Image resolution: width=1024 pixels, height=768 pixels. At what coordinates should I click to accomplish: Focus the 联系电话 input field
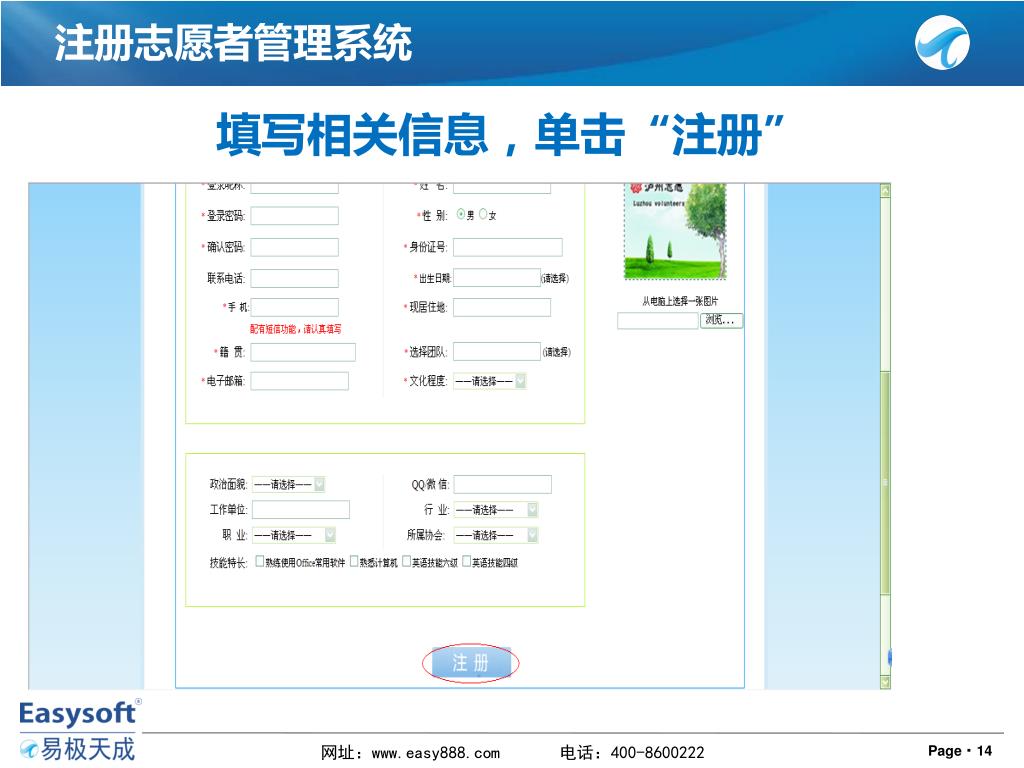(x=295, y=278)
